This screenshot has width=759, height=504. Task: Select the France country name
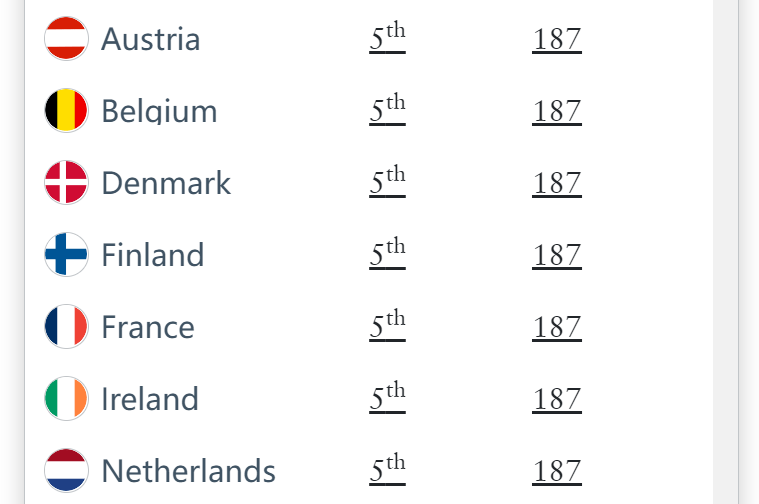[x=148, y=328]
